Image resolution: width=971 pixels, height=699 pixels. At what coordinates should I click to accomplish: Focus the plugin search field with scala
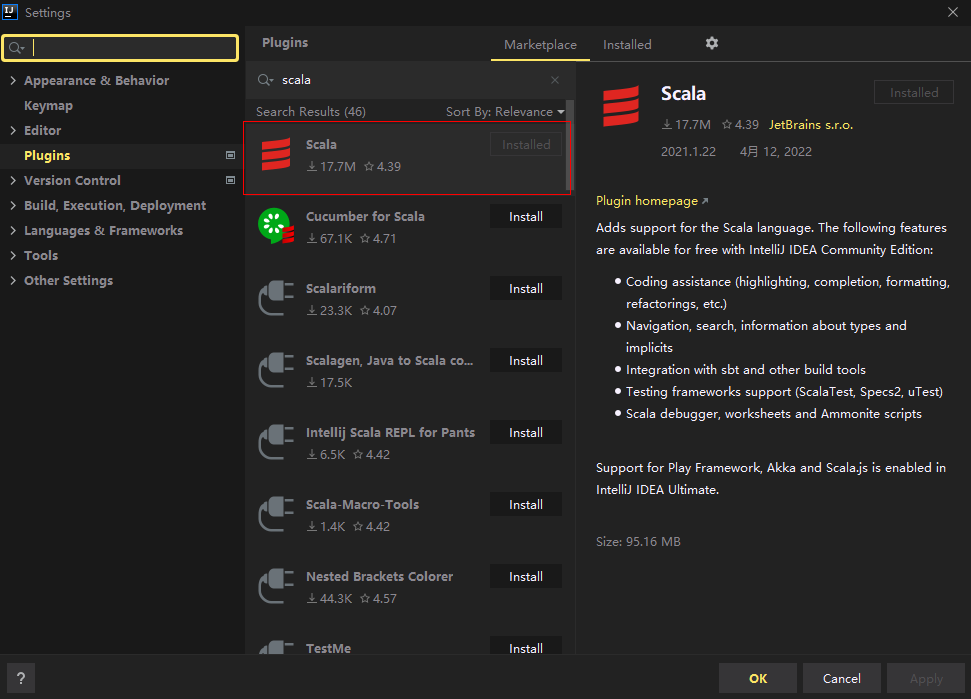(409, 80)
